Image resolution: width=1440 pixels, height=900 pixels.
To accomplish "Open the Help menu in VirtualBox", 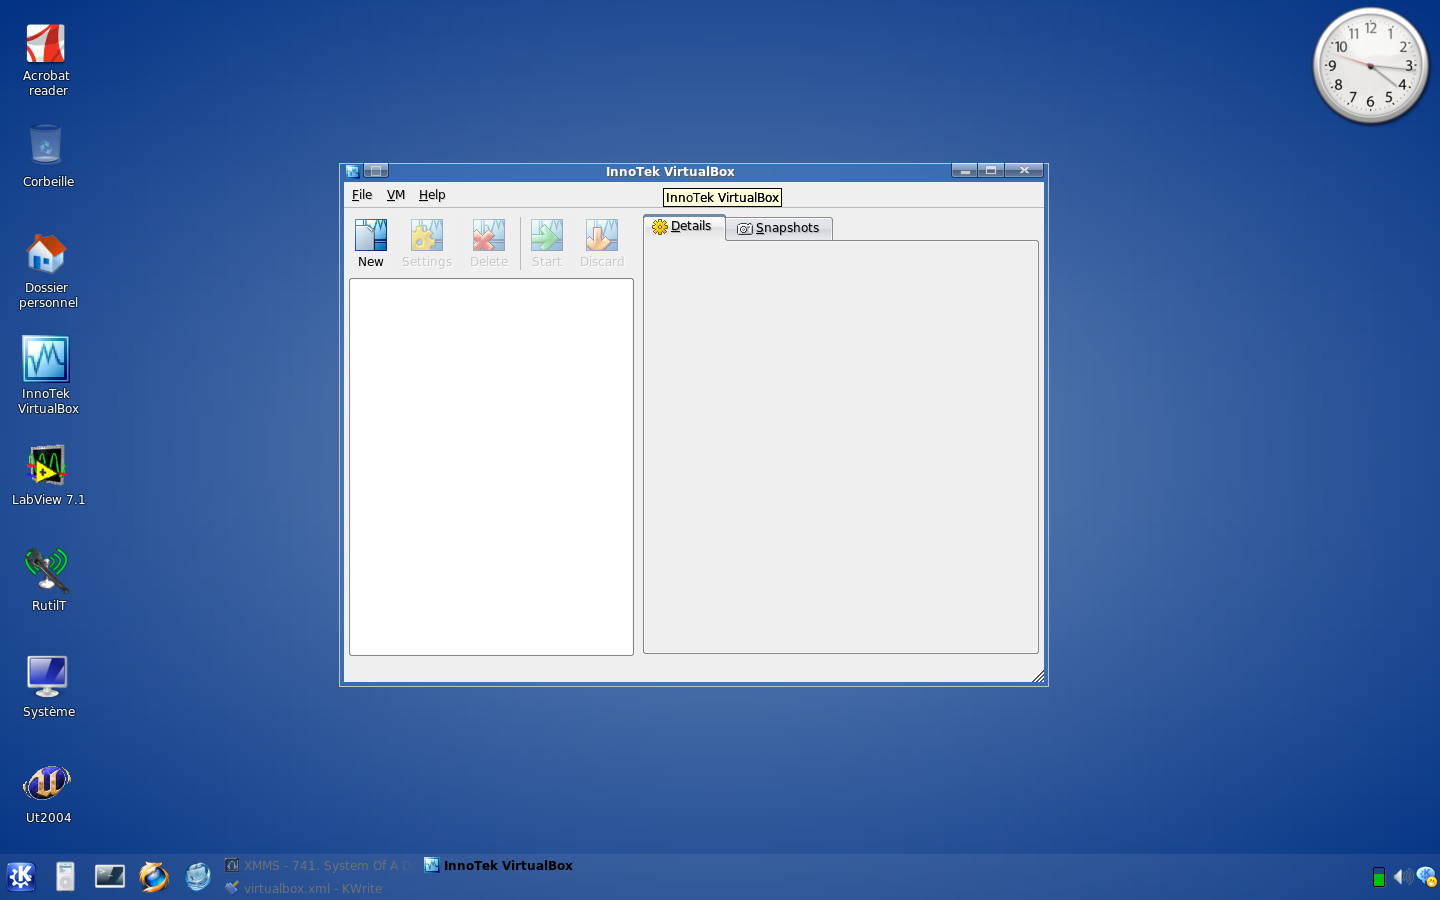I will pos(432,195).
